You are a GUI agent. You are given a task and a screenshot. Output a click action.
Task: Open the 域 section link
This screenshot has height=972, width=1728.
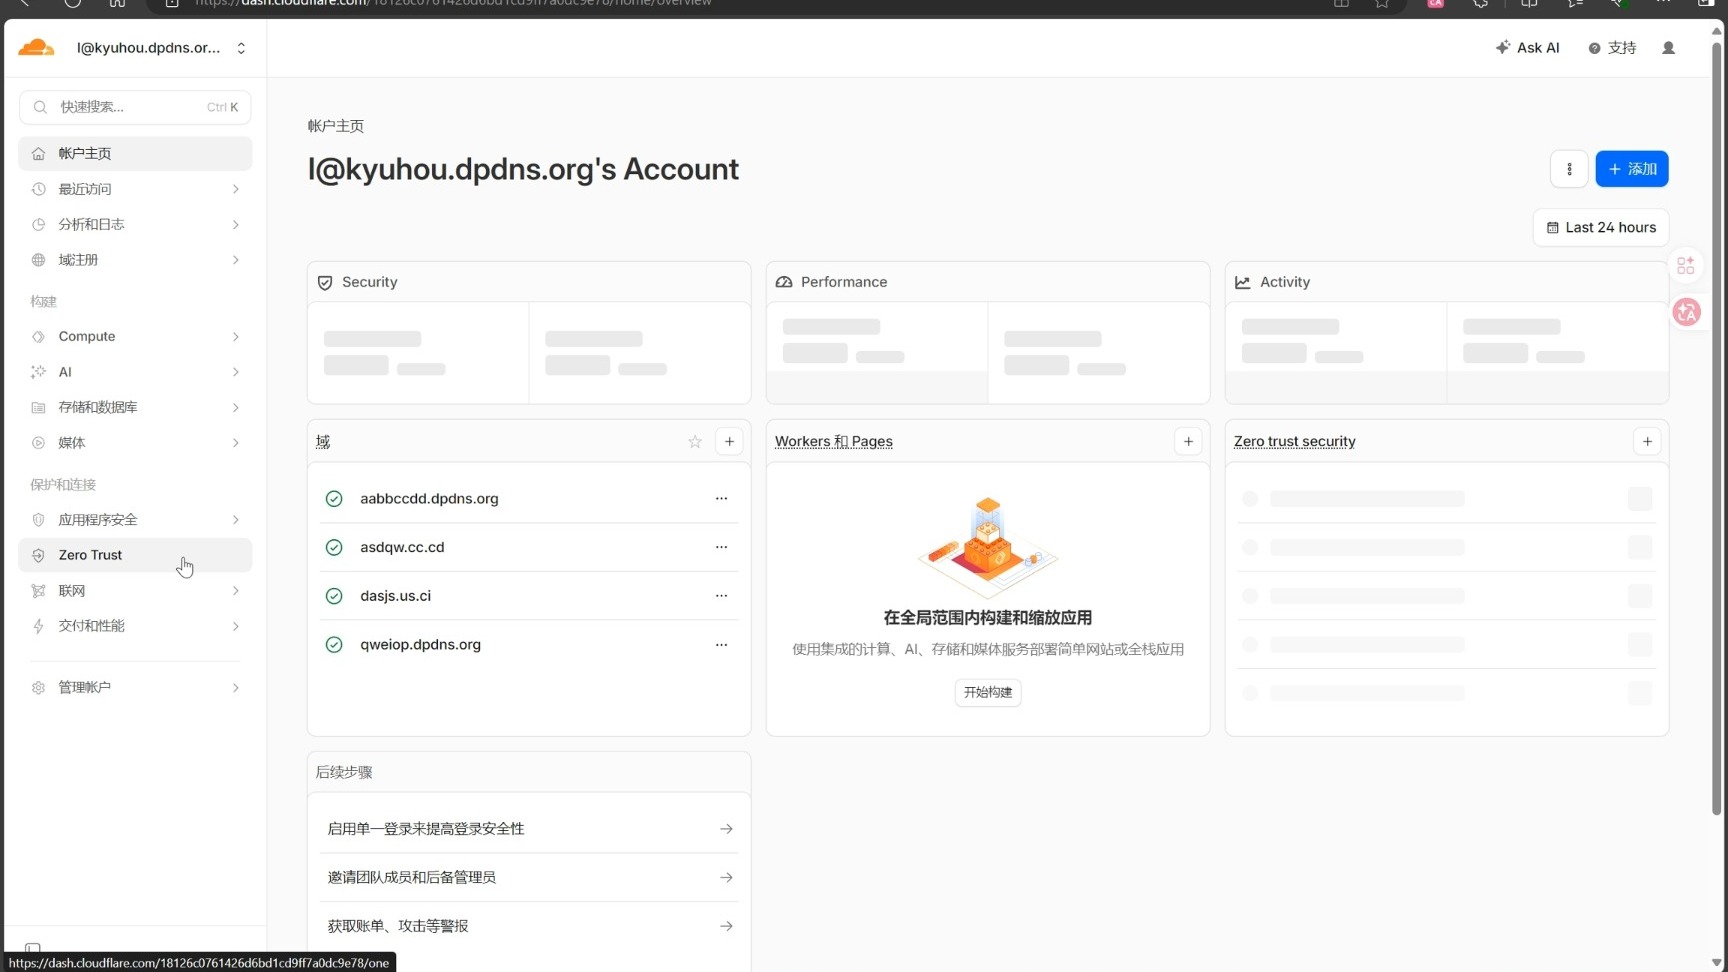[x=323, y=442]
